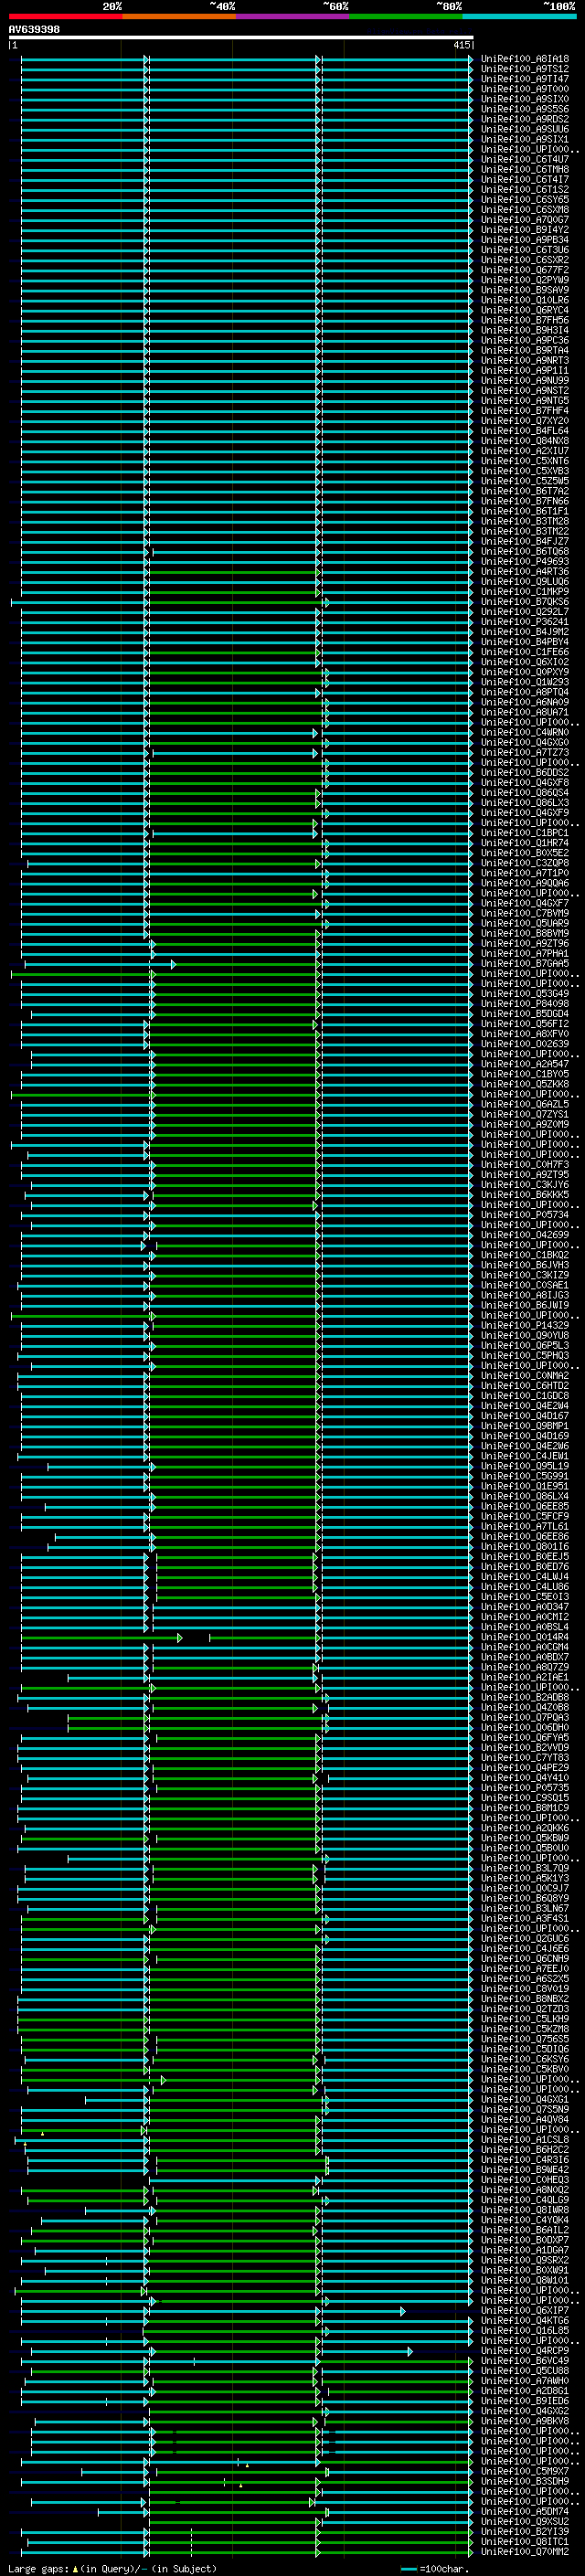The image size is (585, 2576).
Task: Select the UniRef100_Q0PXY9 label
Action: pos(525,671)
